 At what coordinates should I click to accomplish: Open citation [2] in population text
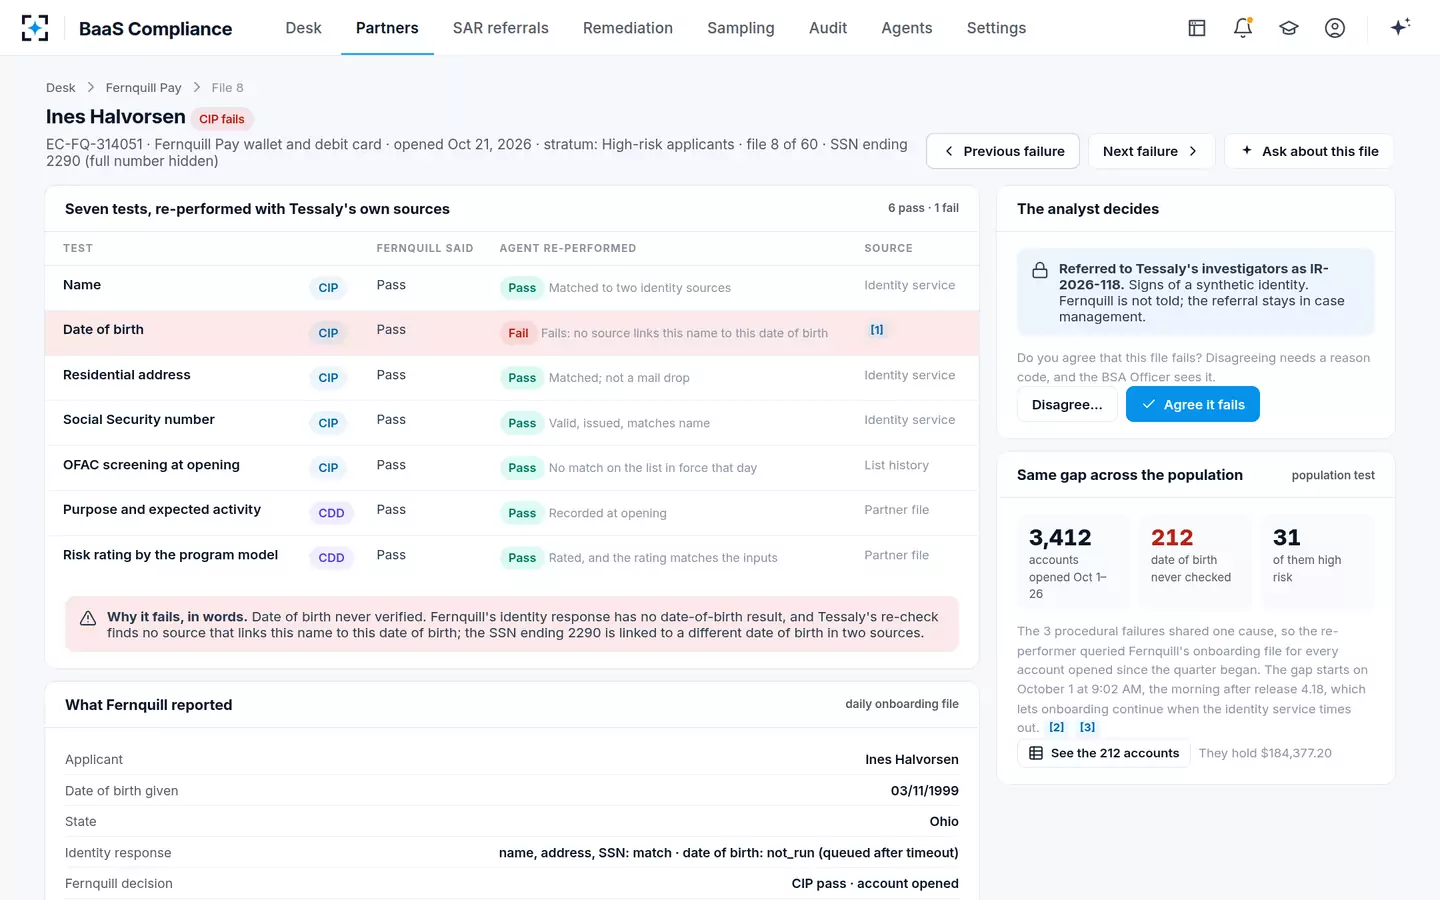coord(1056,727)
